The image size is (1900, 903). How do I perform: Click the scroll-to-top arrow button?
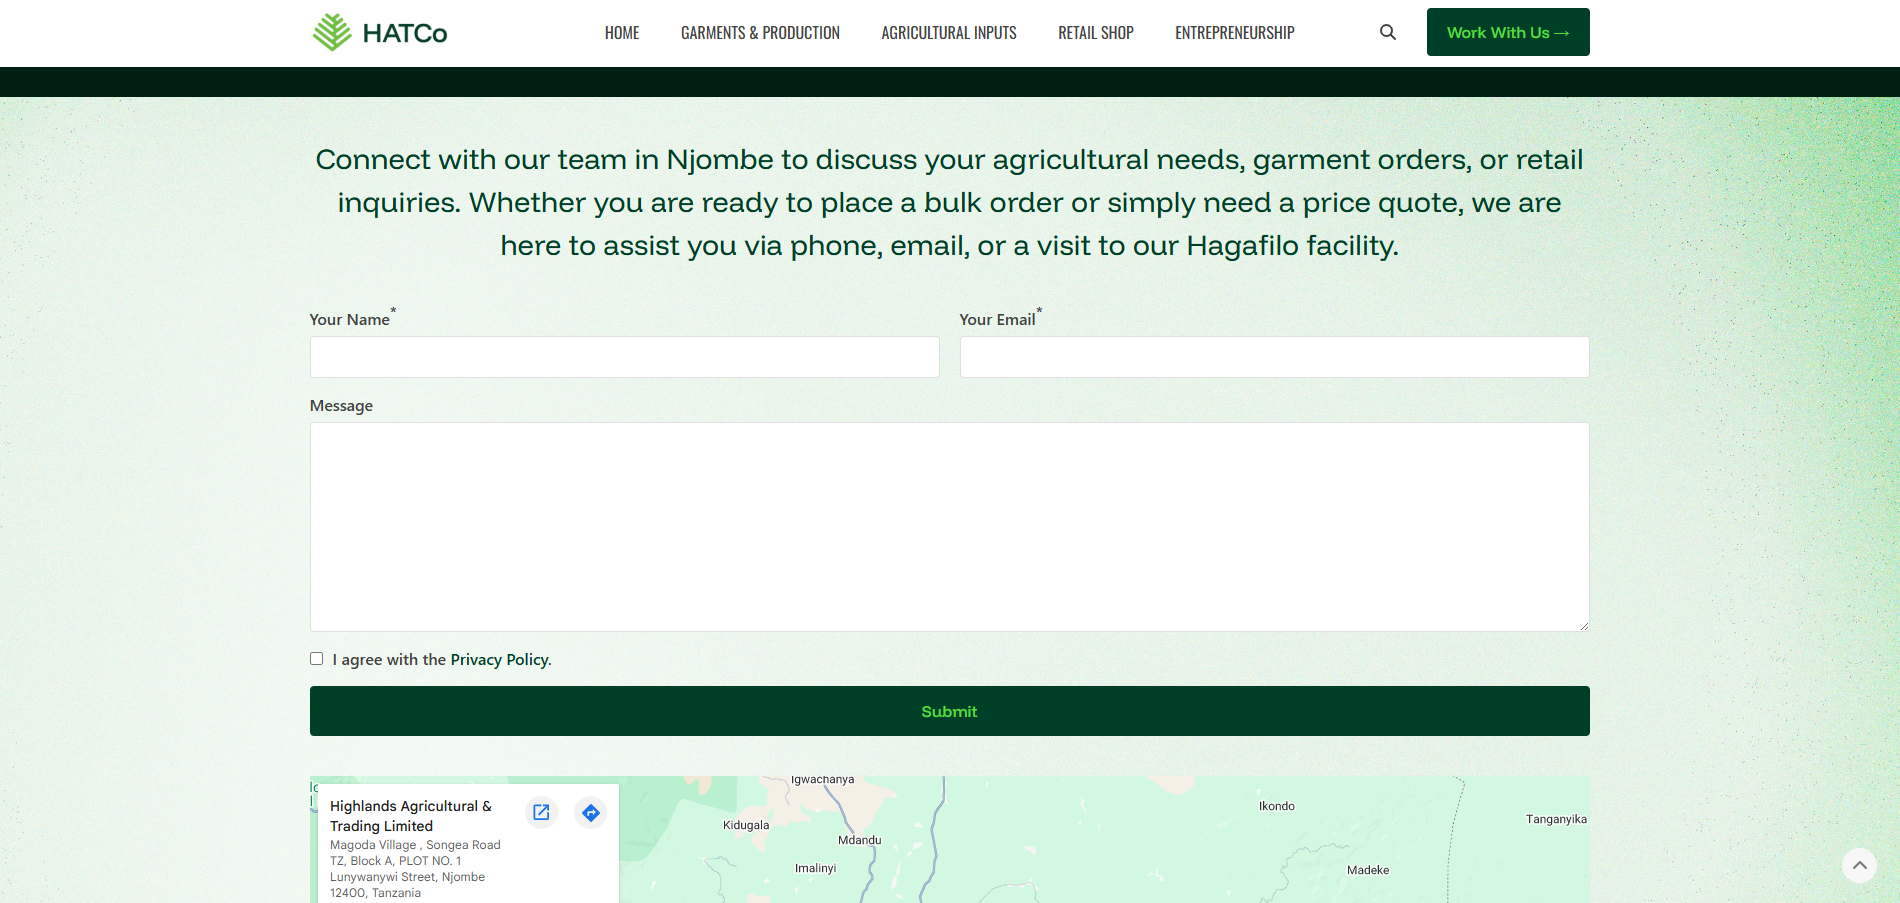point(1859,865)
